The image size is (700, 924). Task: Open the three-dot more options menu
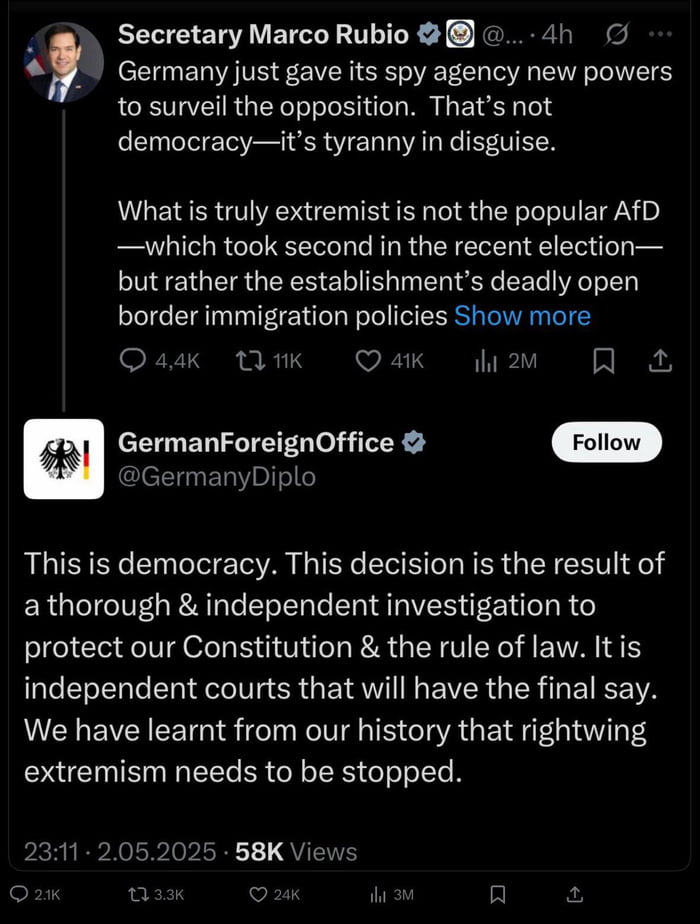tap(661, 33)
